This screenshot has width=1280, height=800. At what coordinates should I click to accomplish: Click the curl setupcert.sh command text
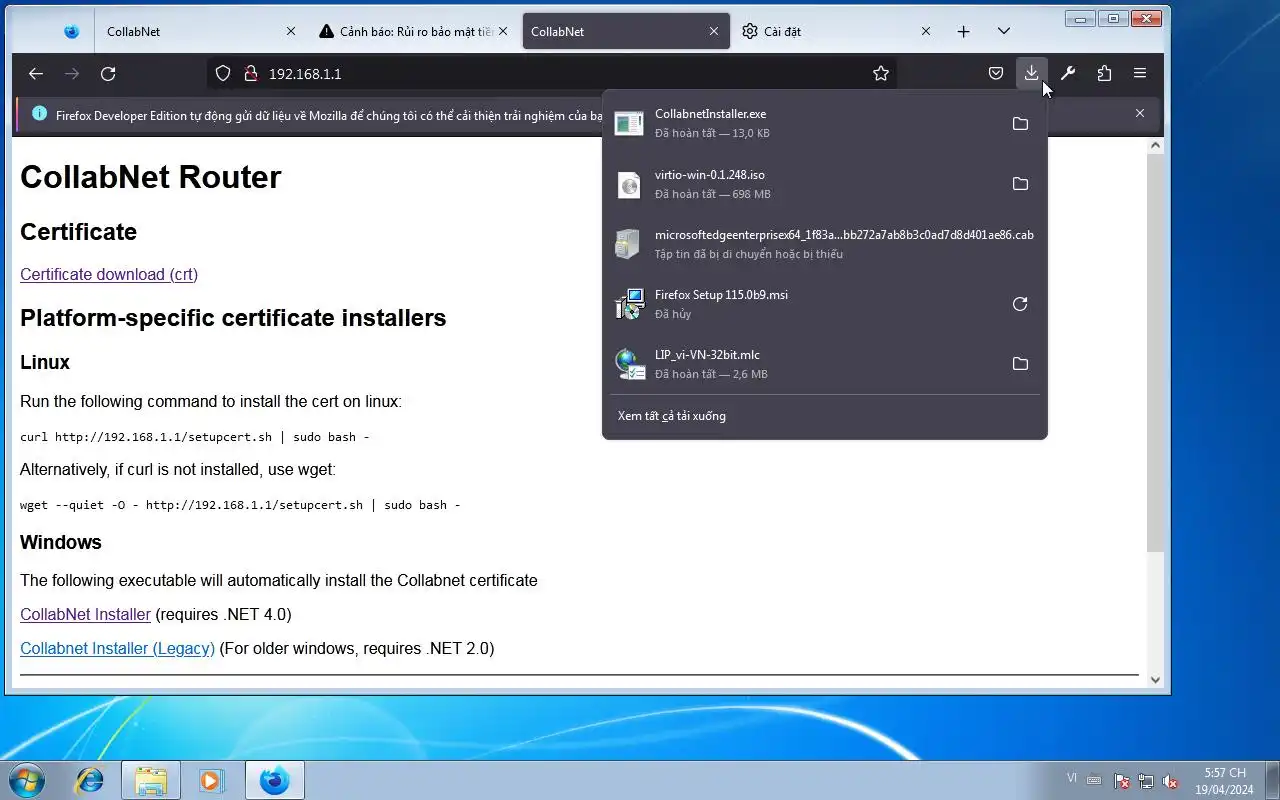pyautogui.click(x=195, y=437)
